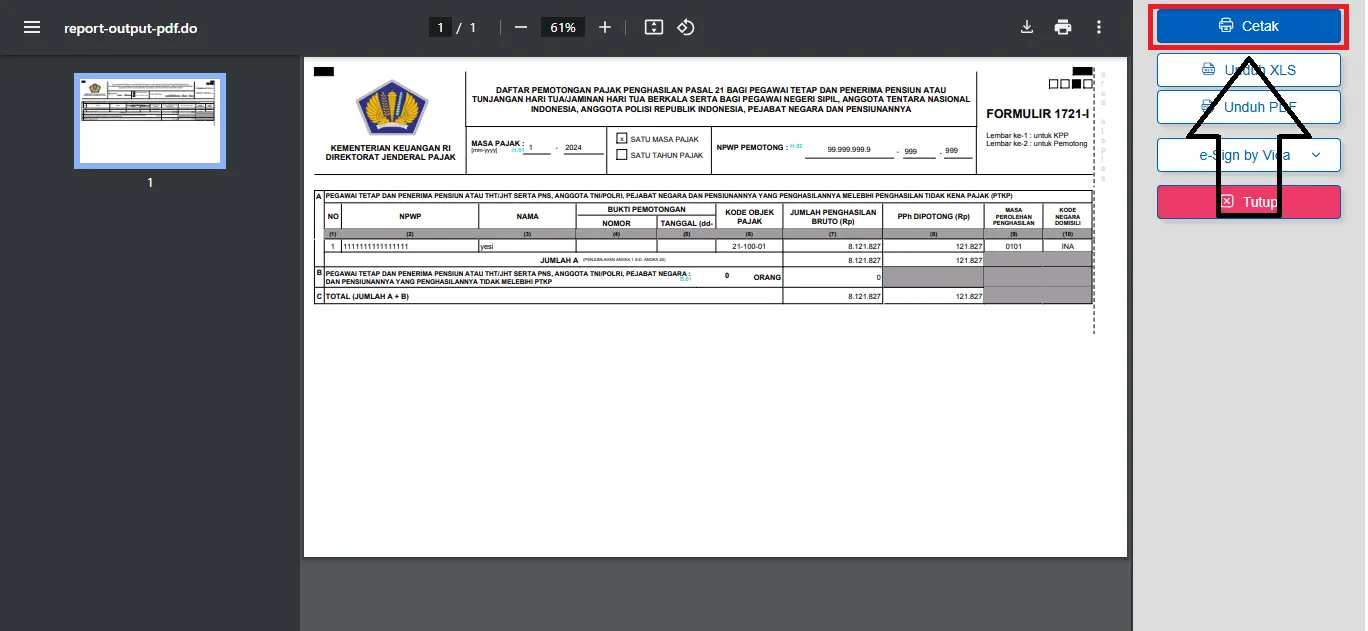The height and width of the screenshot is (631, 1368).
Task: Close the report with Tutup button
Action: 1248,202
